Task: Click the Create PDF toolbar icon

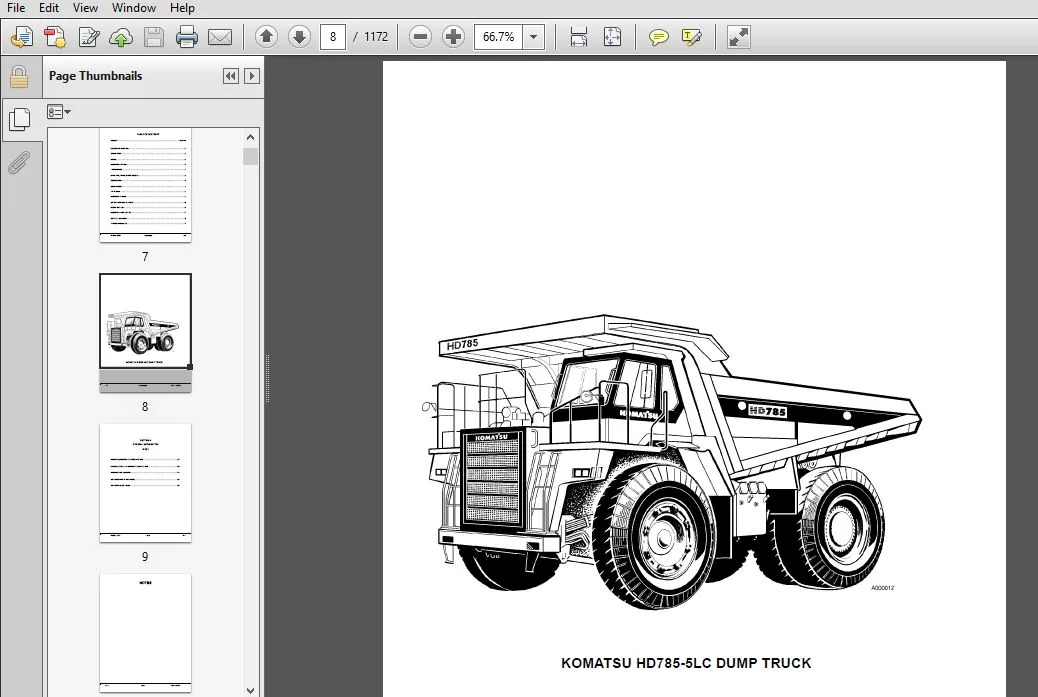Action: click(55, 37)
